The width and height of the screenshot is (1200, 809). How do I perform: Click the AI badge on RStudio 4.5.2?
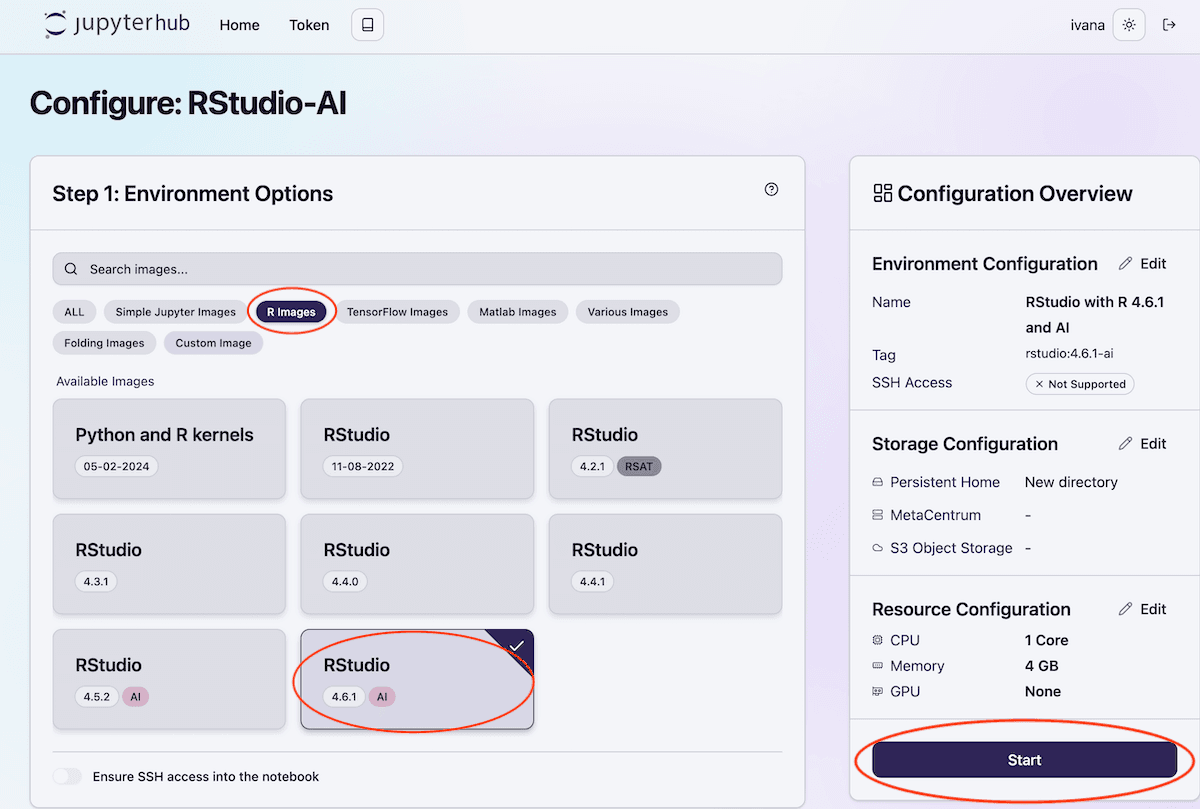(135, 696)
